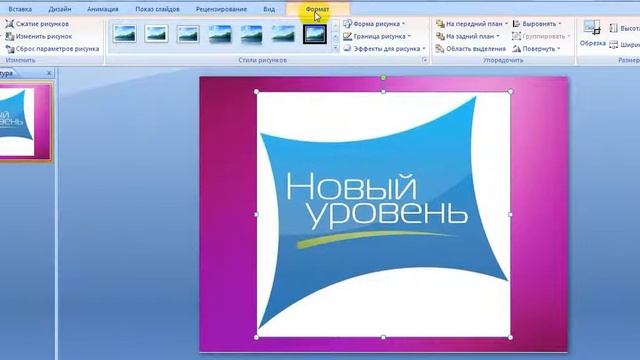Click the На задний план icon
This screenshot has width=640, height=360.
click(440, 36)
